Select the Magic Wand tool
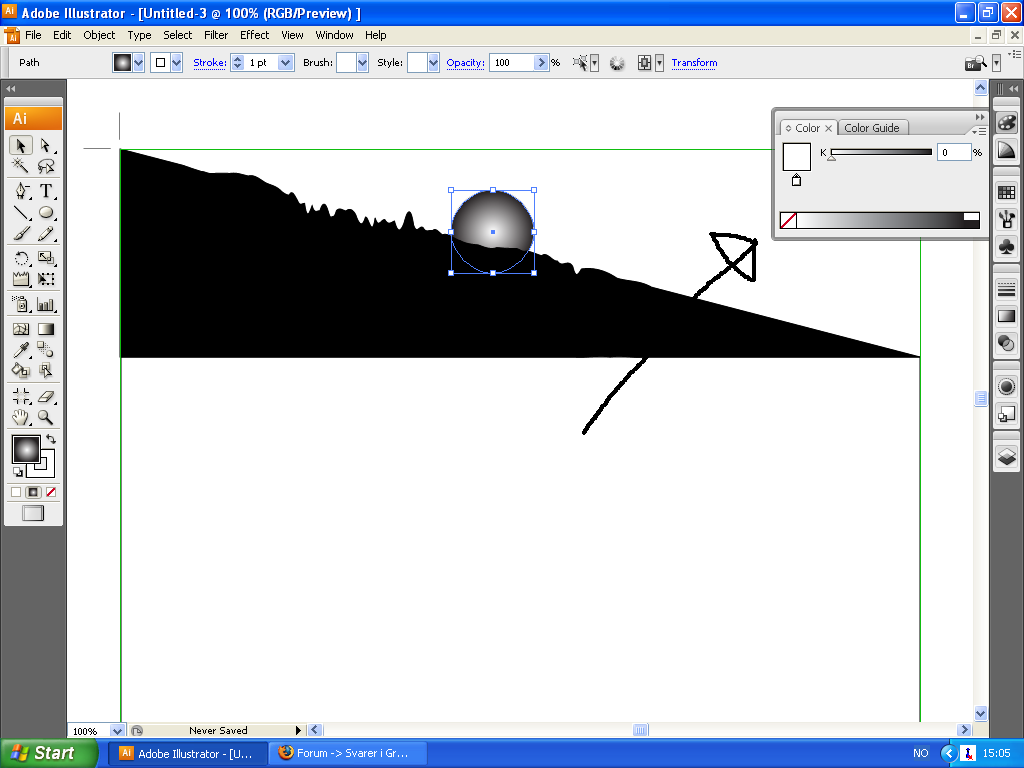 (x=21, y=165)
